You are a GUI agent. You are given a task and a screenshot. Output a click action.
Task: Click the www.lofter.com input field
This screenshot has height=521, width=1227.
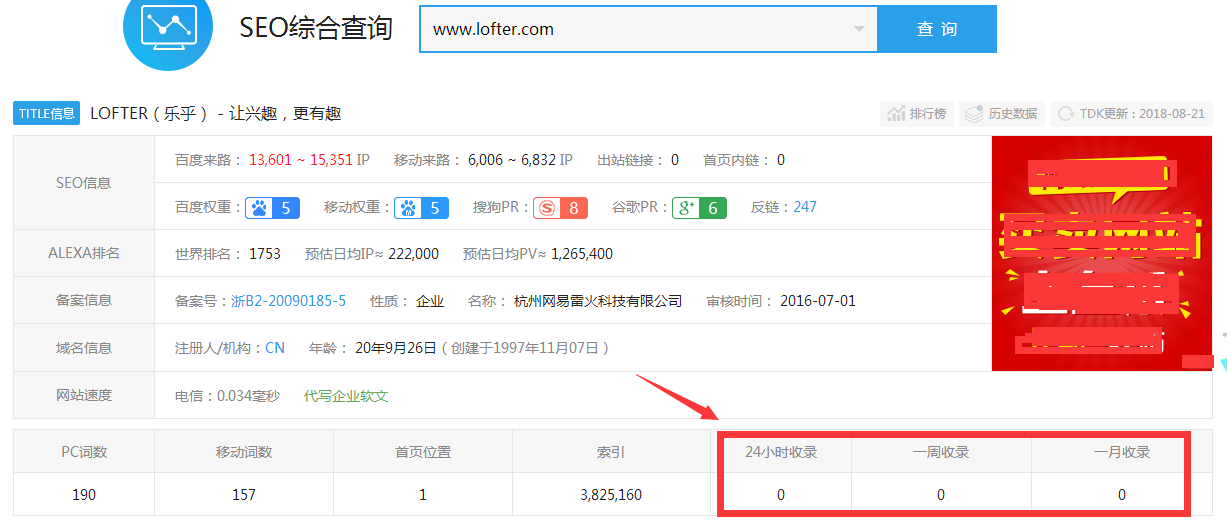pos(648,29)
